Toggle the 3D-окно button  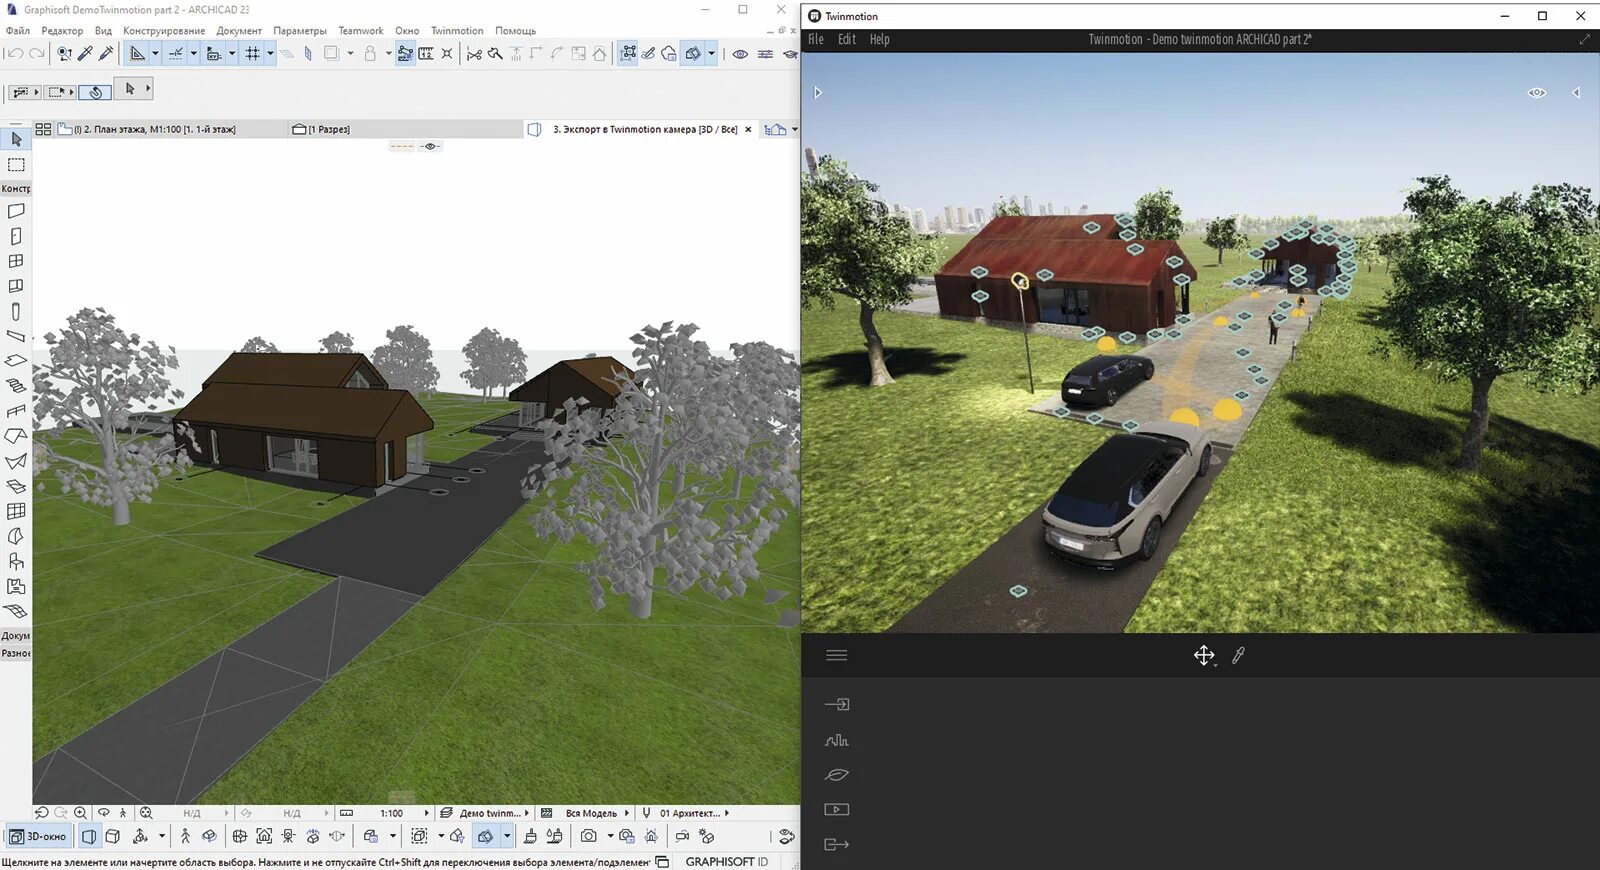point(38,836)
